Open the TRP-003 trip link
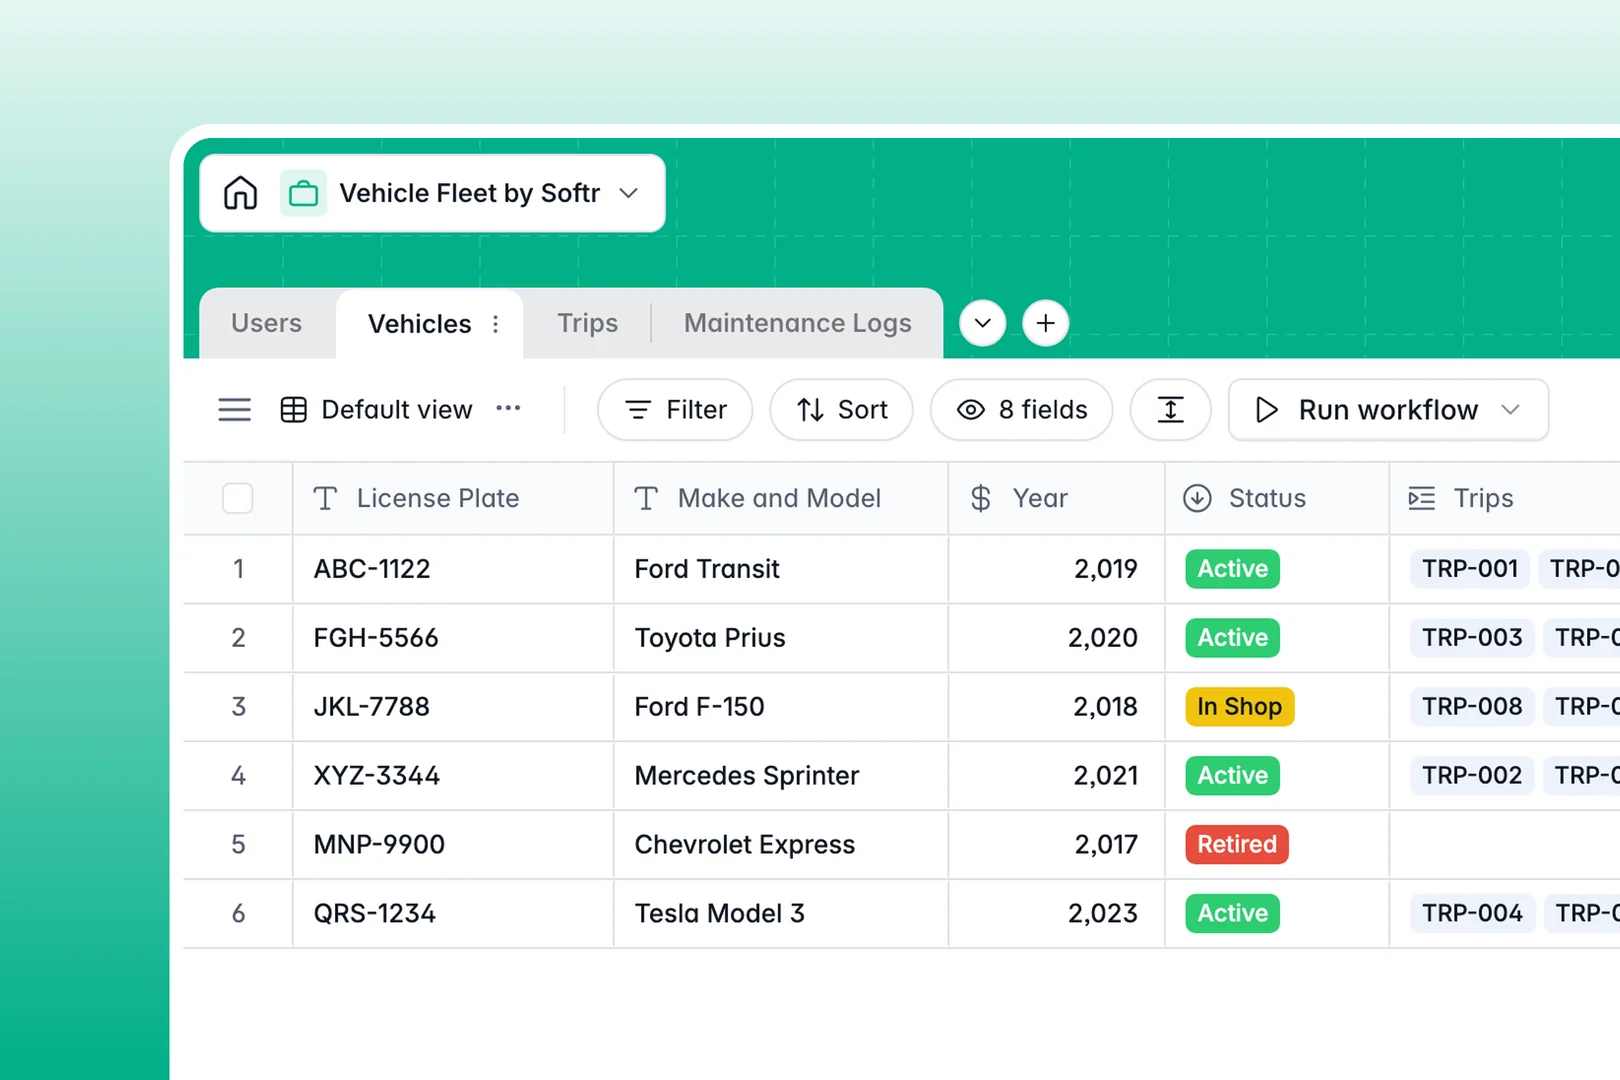This screenshot has width=1620, height=1080. click(1472, 638)
